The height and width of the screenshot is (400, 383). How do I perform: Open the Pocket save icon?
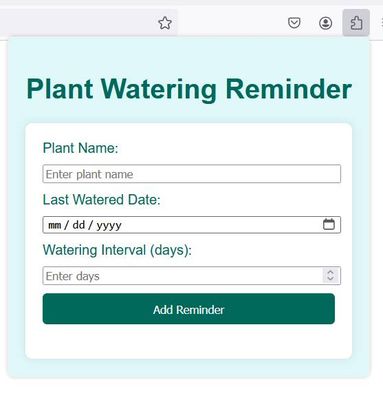294,23
